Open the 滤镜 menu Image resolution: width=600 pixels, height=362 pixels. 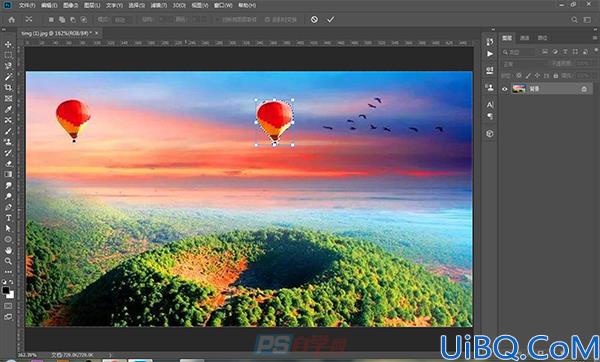coord(158,5)
